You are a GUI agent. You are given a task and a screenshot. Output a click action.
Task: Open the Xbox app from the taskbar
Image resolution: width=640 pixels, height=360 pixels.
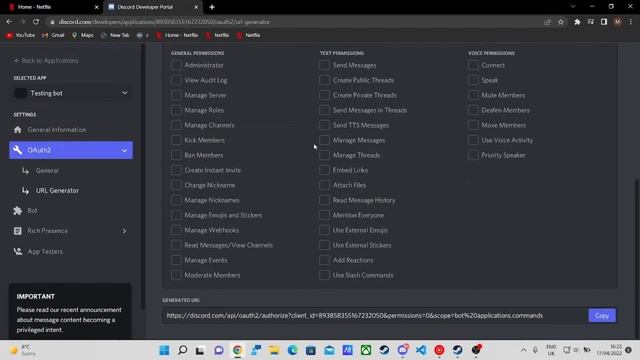[366, 350]
